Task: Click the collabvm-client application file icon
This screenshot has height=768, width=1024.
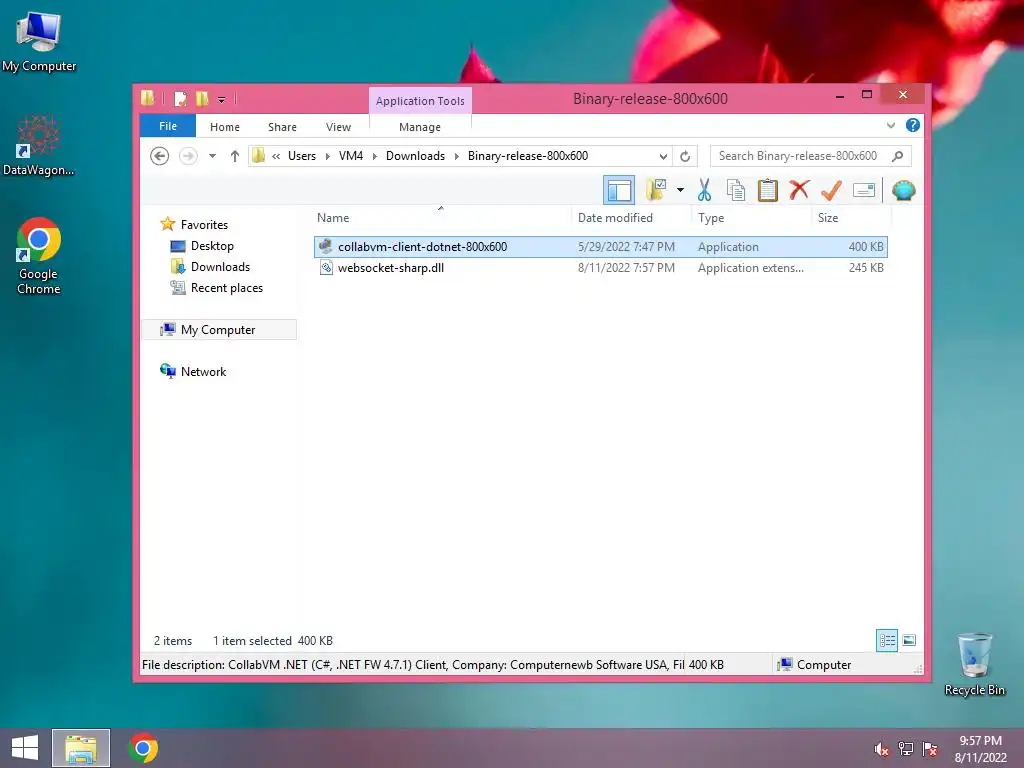Action: click(x=326, y=246)
